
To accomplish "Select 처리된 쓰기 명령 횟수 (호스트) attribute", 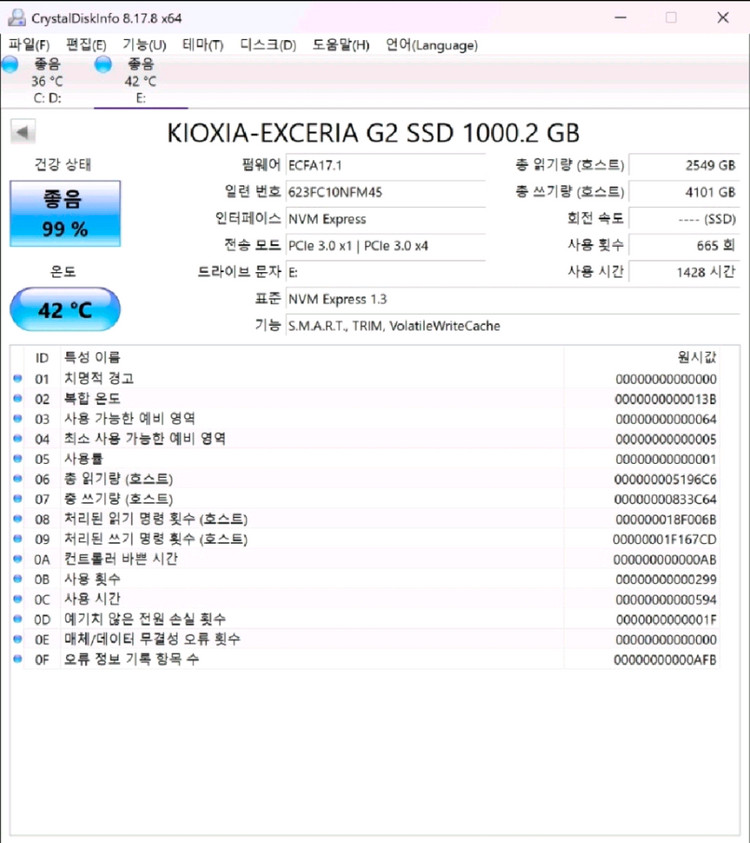I will click(x=156, y=539).
